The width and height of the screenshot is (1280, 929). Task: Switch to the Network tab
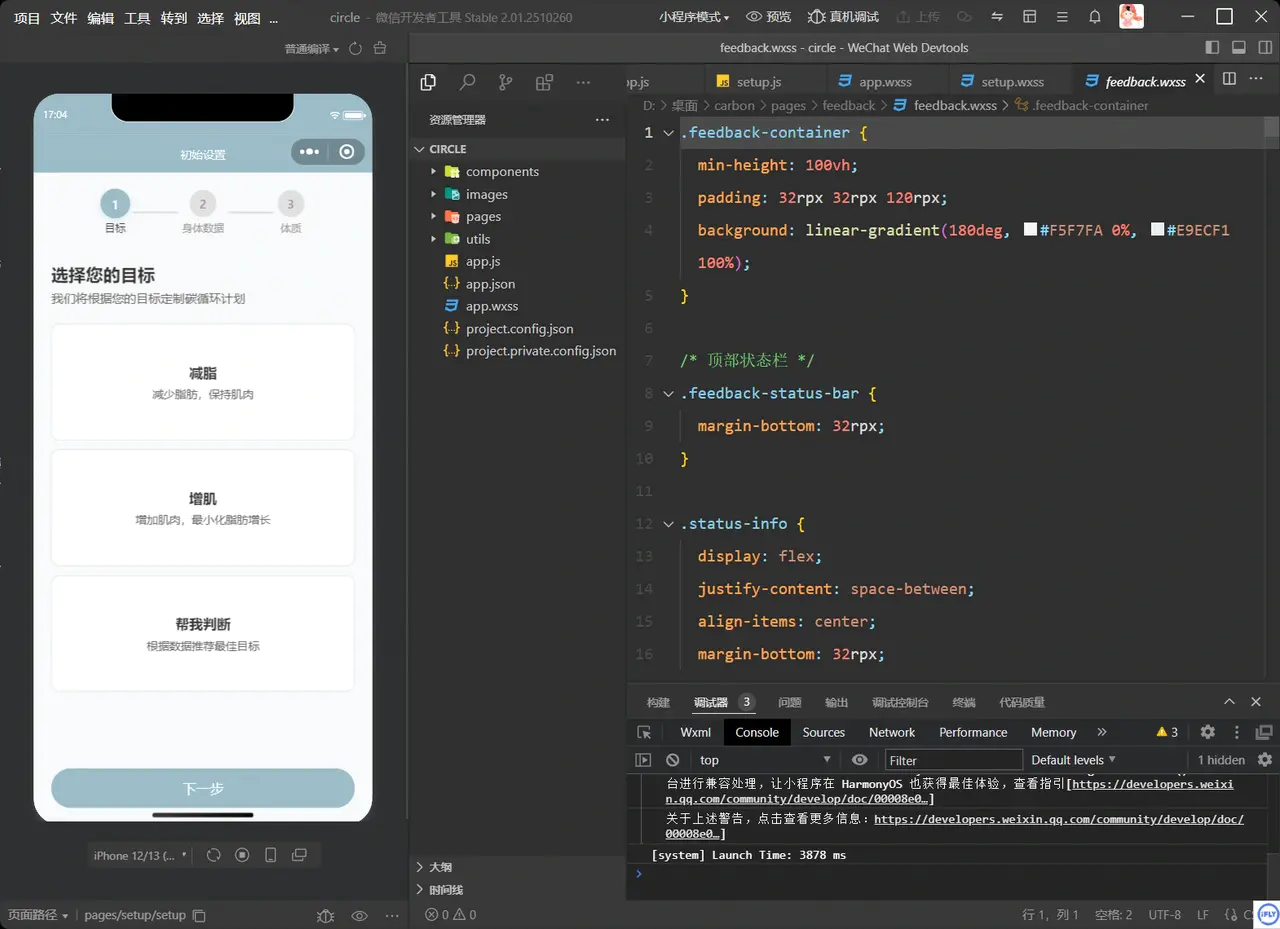pyautogui.click(x=891, y=732)
